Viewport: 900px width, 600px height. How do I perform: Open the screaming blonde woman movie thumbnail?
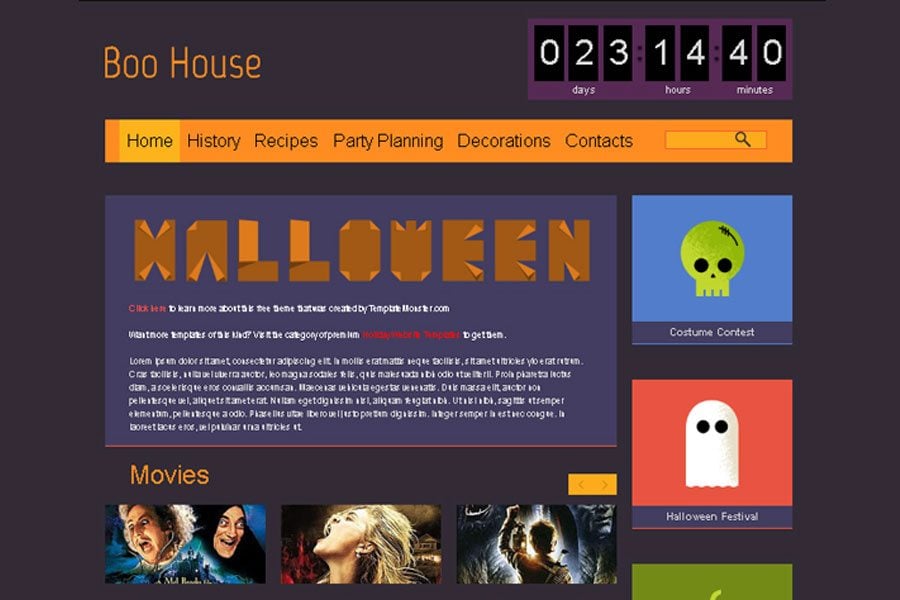(x=361, y=544)
